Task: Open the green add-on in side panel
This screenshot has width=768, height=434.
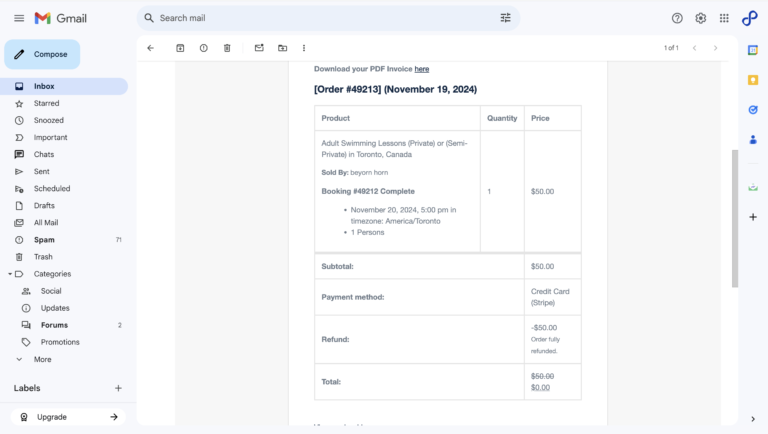Action: pyautogui.click(x=753, y=187)
